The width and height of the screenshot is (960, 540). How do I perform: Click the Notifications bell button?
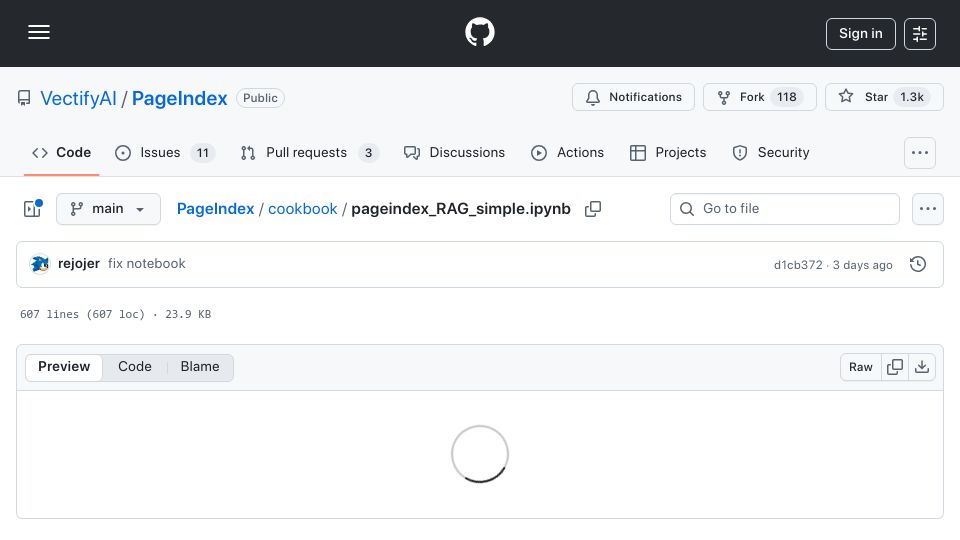(633, 97)
